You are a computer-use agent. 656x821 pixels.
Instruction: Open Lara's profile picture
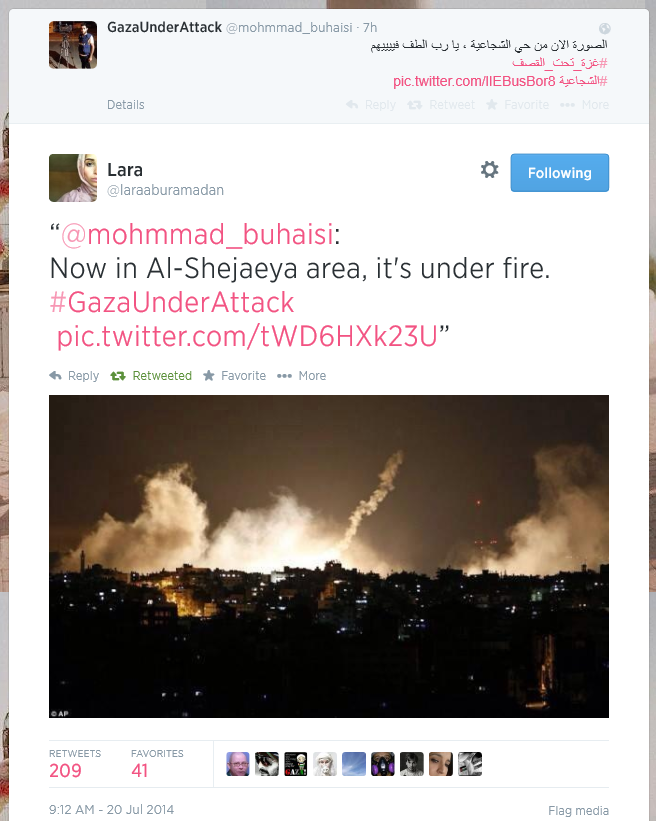click(x=73, y=178)
